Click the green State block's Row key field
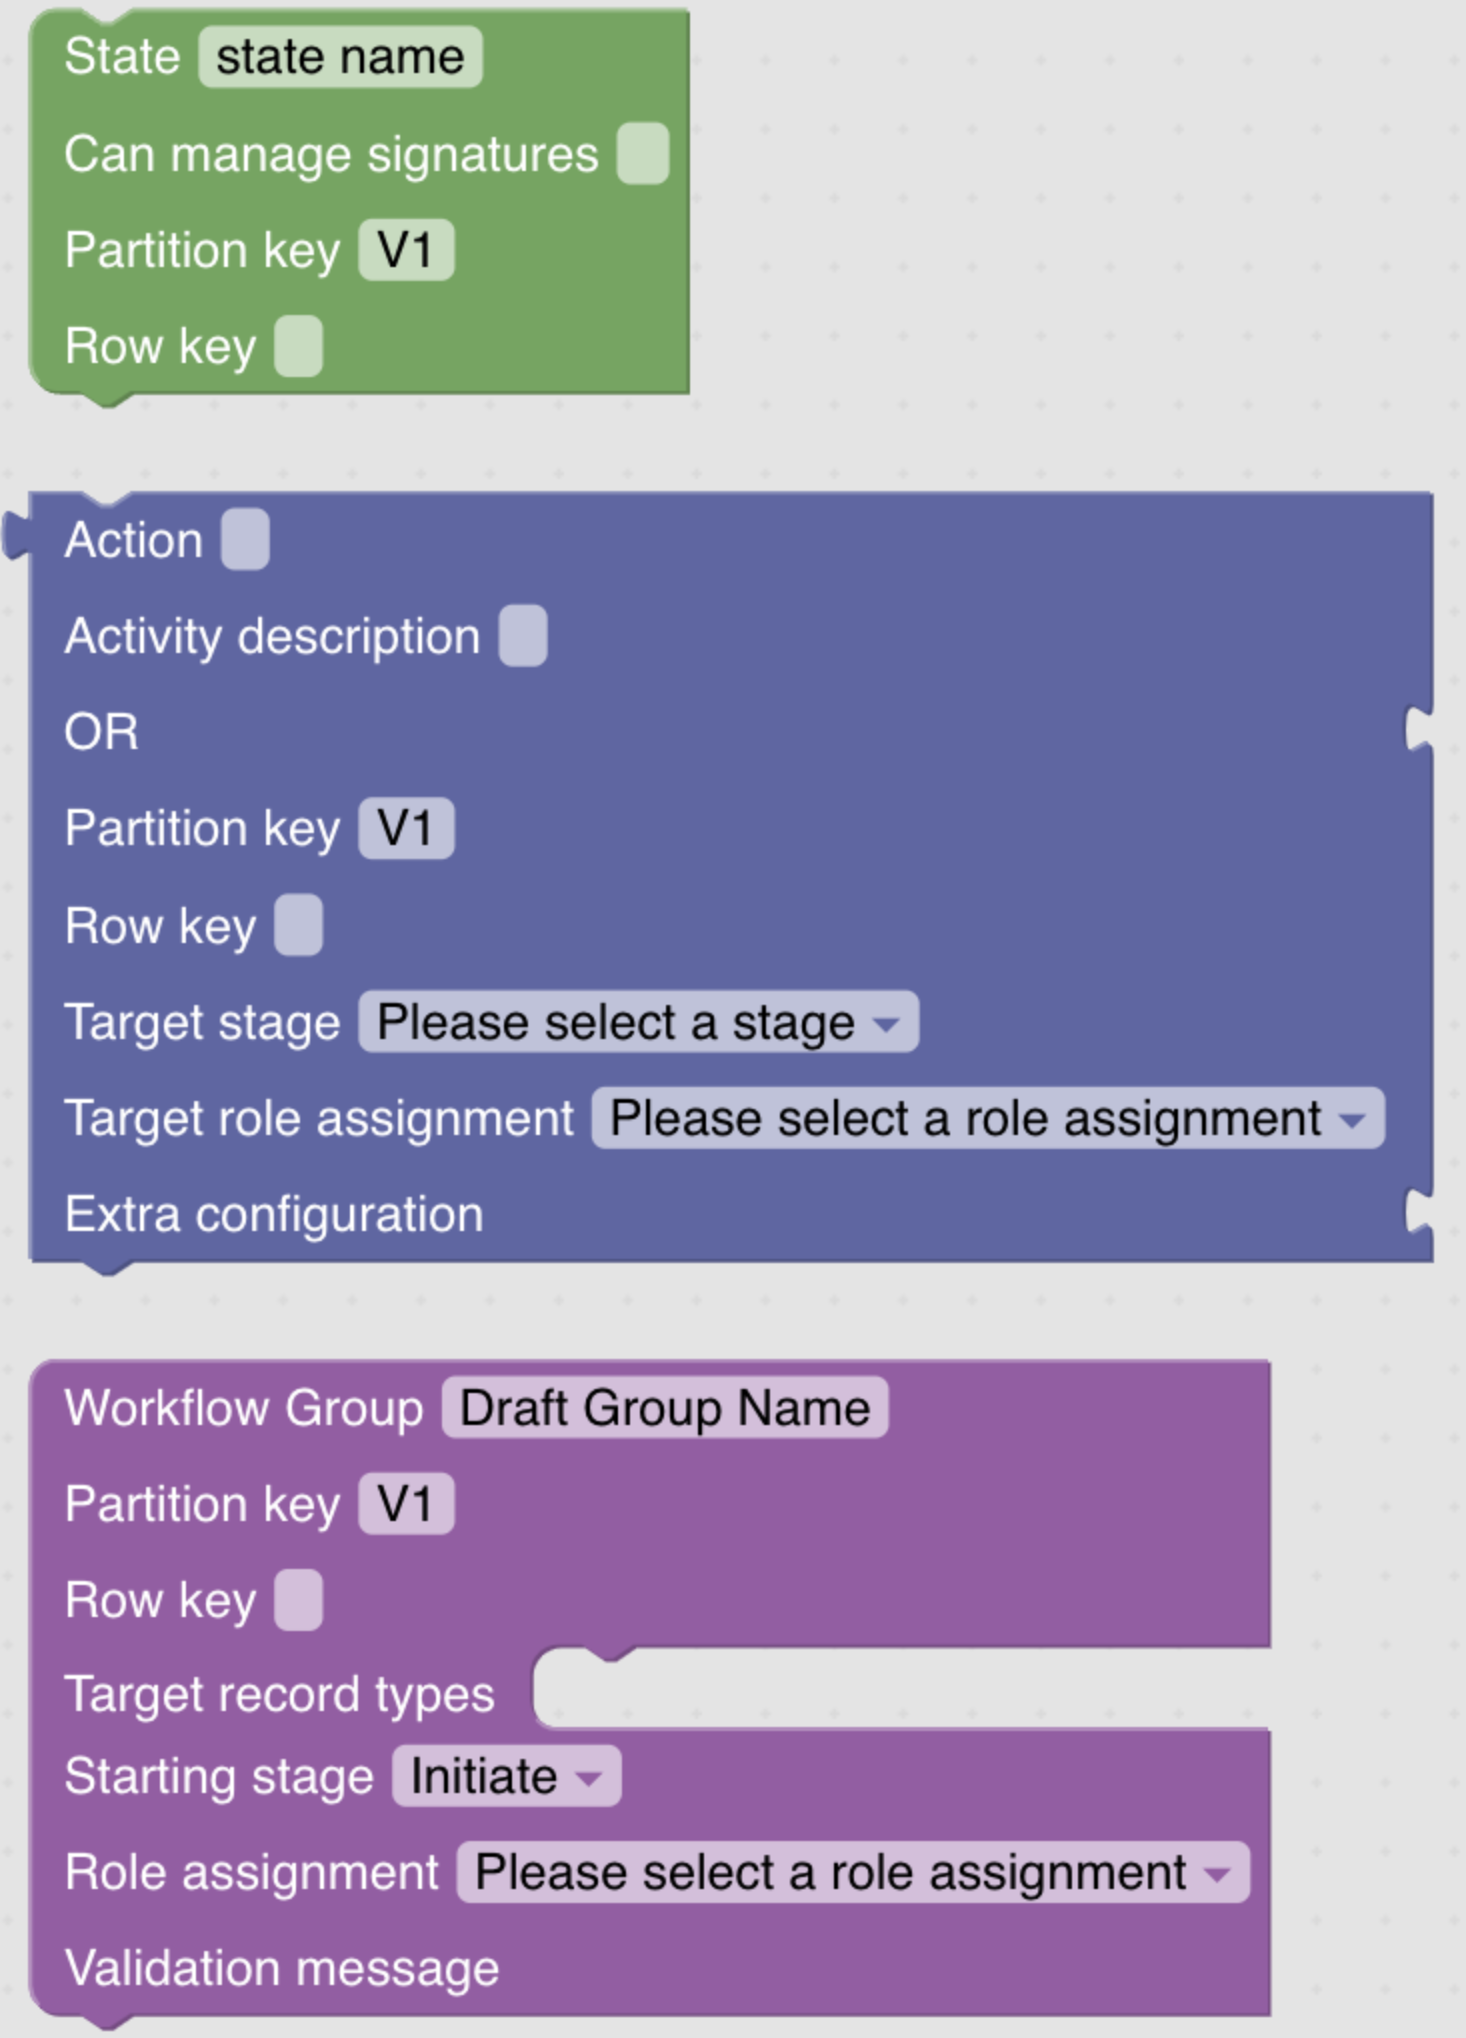 pyautogui.click(x=298, y=347)
